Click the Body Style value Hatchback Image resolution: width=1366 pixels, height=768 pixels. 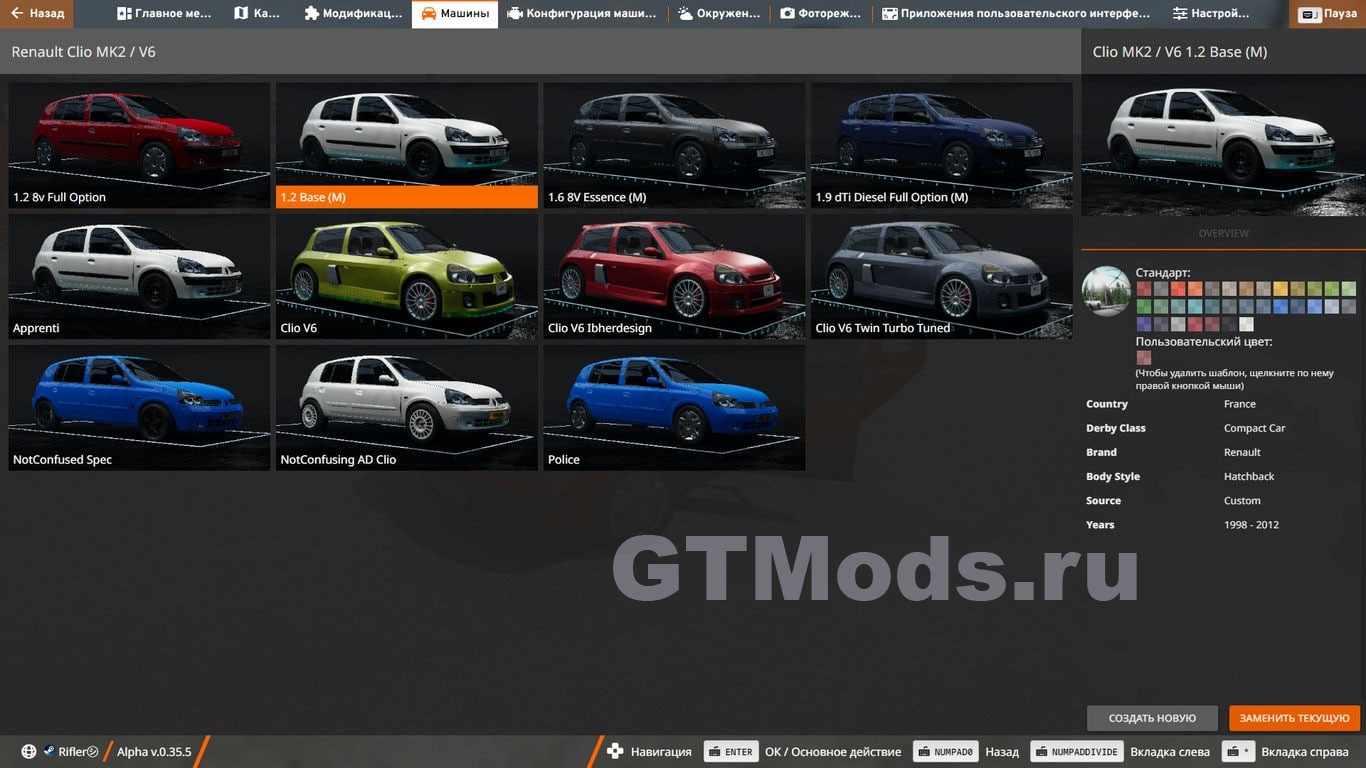click(x=1249, y=476)
